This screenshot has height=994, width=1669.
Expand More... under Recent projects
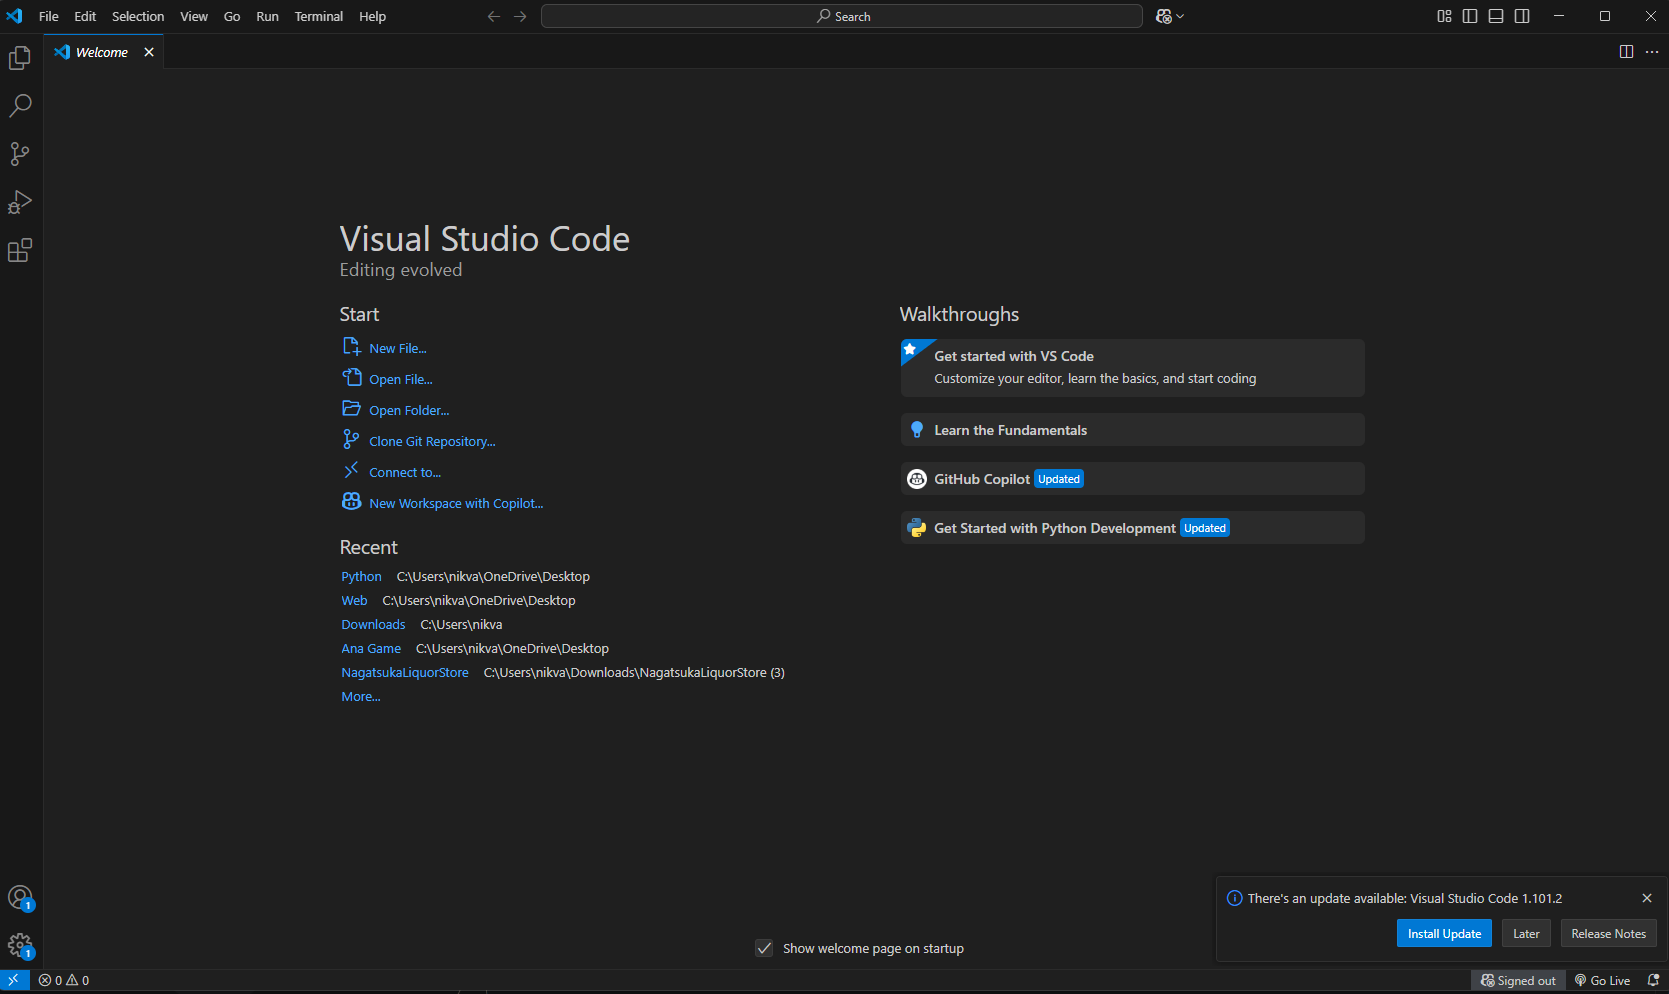tap(360, 696)
